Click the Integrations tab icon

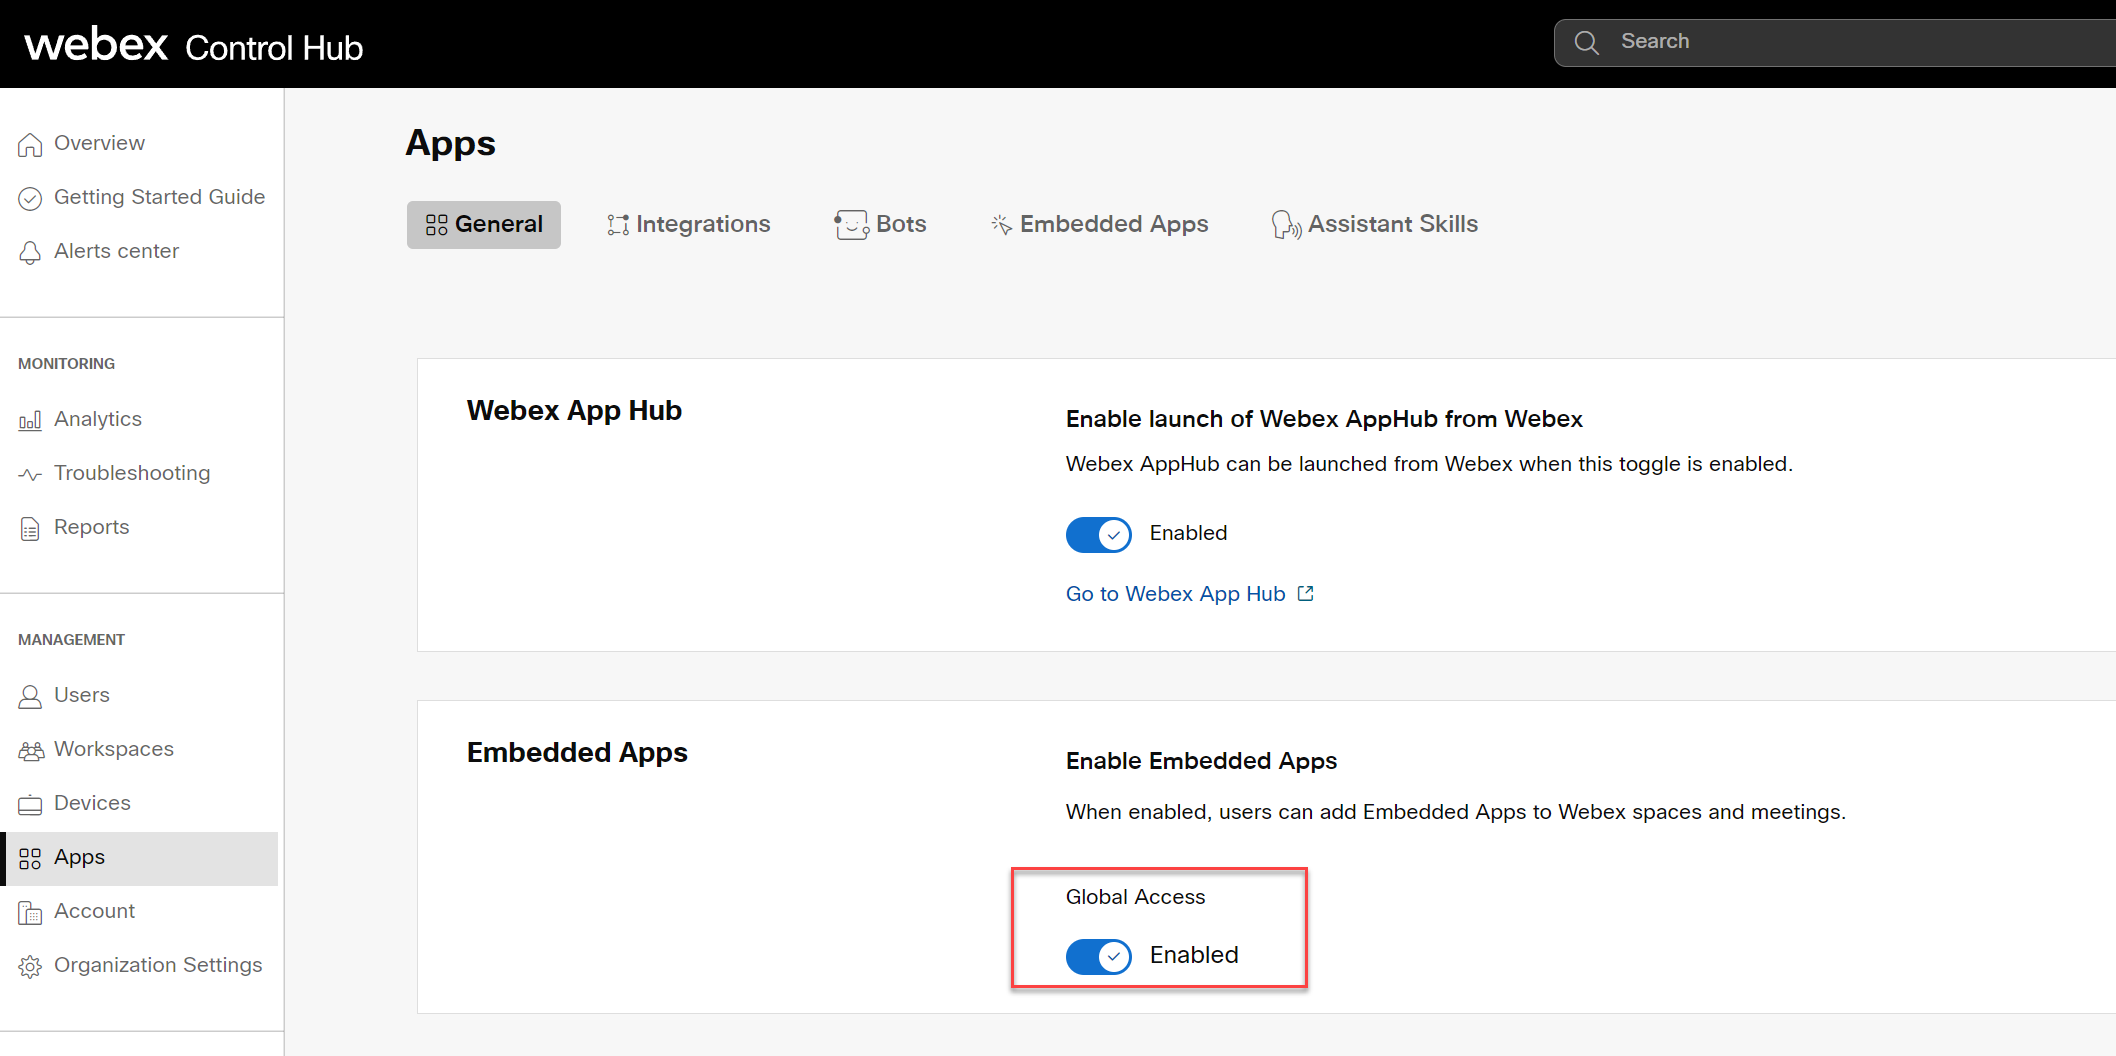[x=618, y=225]
